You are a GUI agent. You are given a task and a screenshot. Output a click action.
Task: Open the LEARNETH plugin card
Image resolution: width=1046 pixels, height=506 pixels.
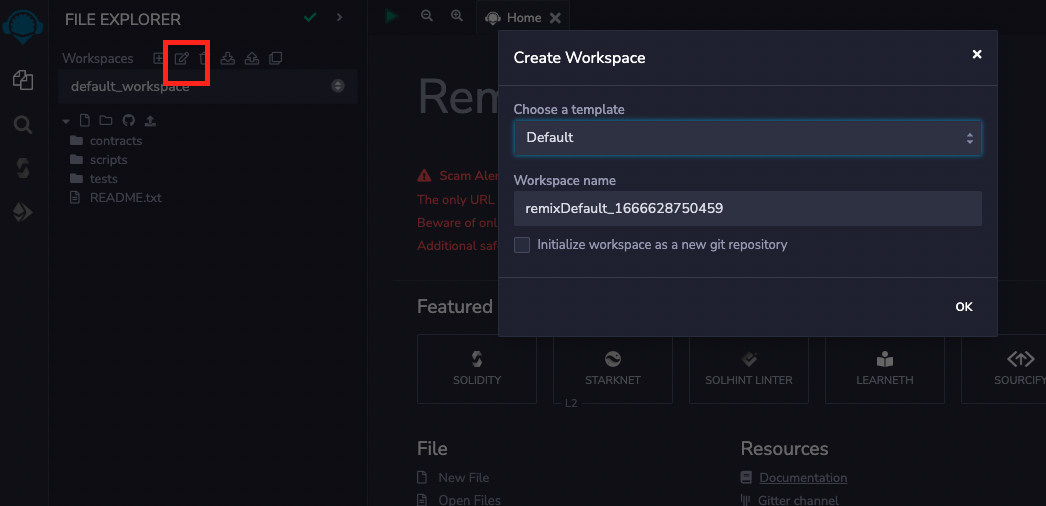[x=885, y=369]
